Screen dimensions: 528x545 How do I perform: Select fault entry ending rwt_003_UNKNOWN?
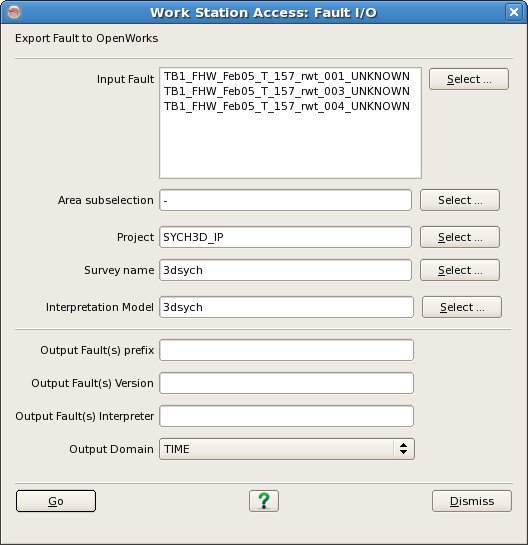[x=287, y=91]
